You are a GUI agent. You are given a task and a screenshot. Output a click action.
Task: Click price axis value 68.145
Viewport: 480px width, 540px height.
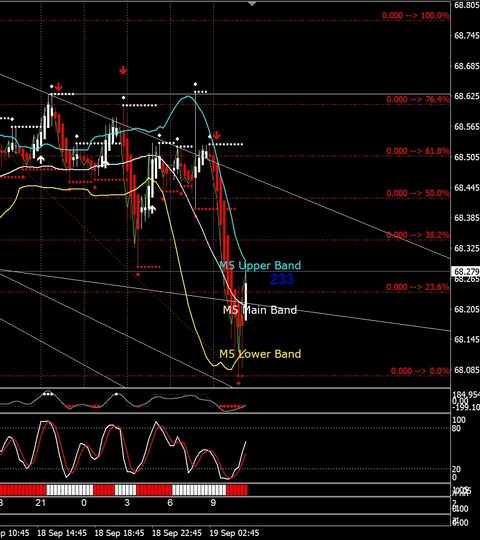(x=467, y=340)
